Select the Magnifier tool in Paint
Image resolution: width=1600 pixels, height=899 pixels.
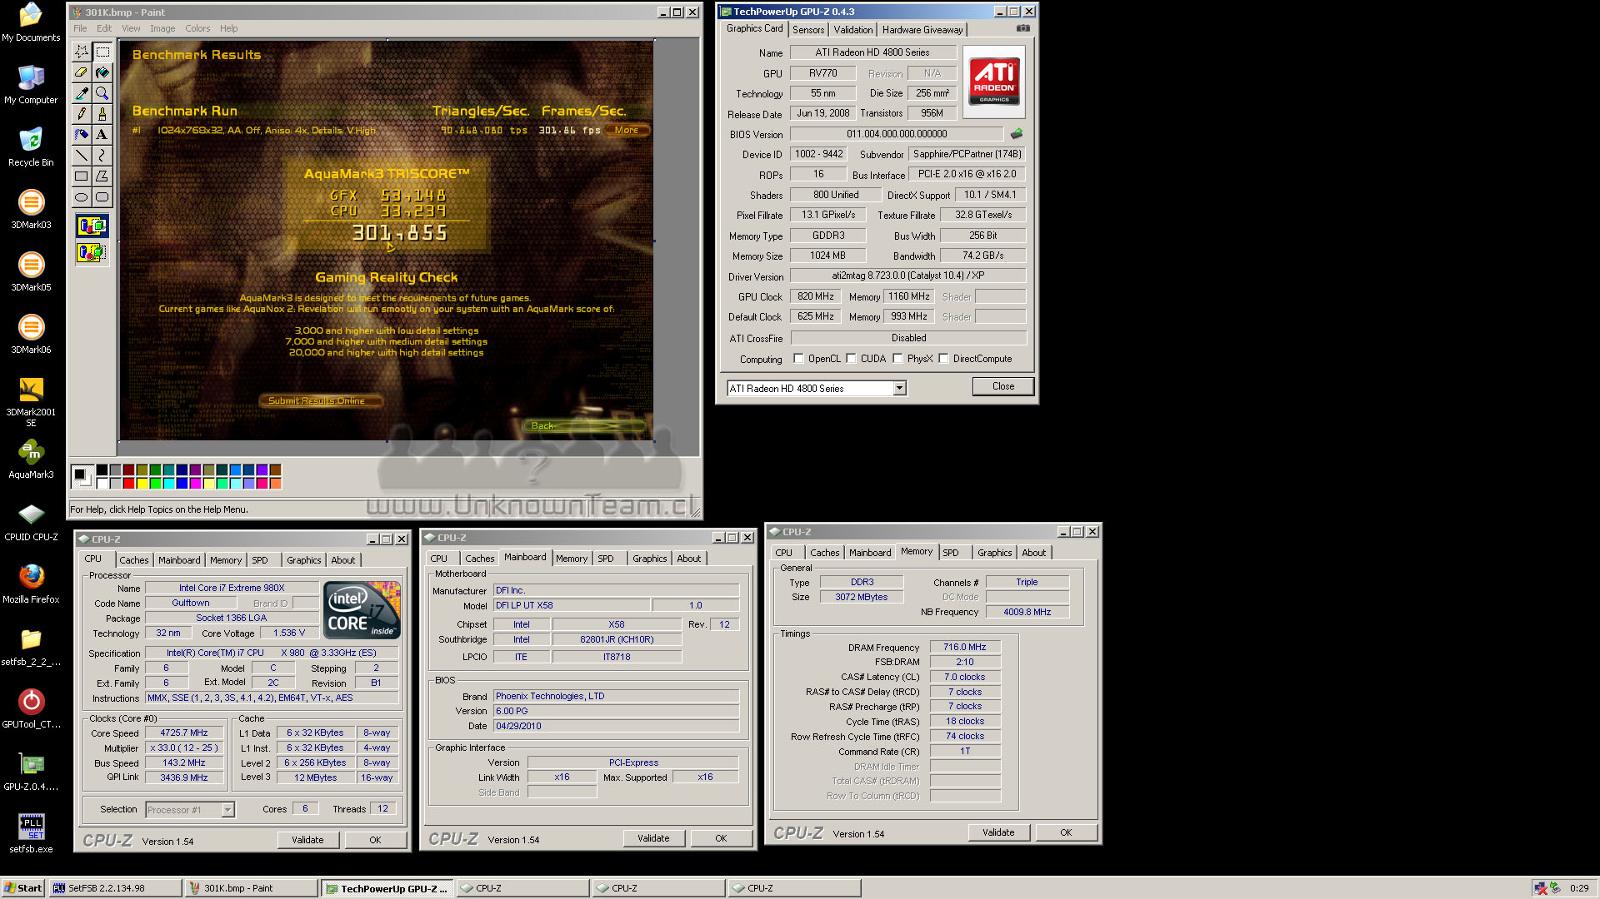(102, 93)
